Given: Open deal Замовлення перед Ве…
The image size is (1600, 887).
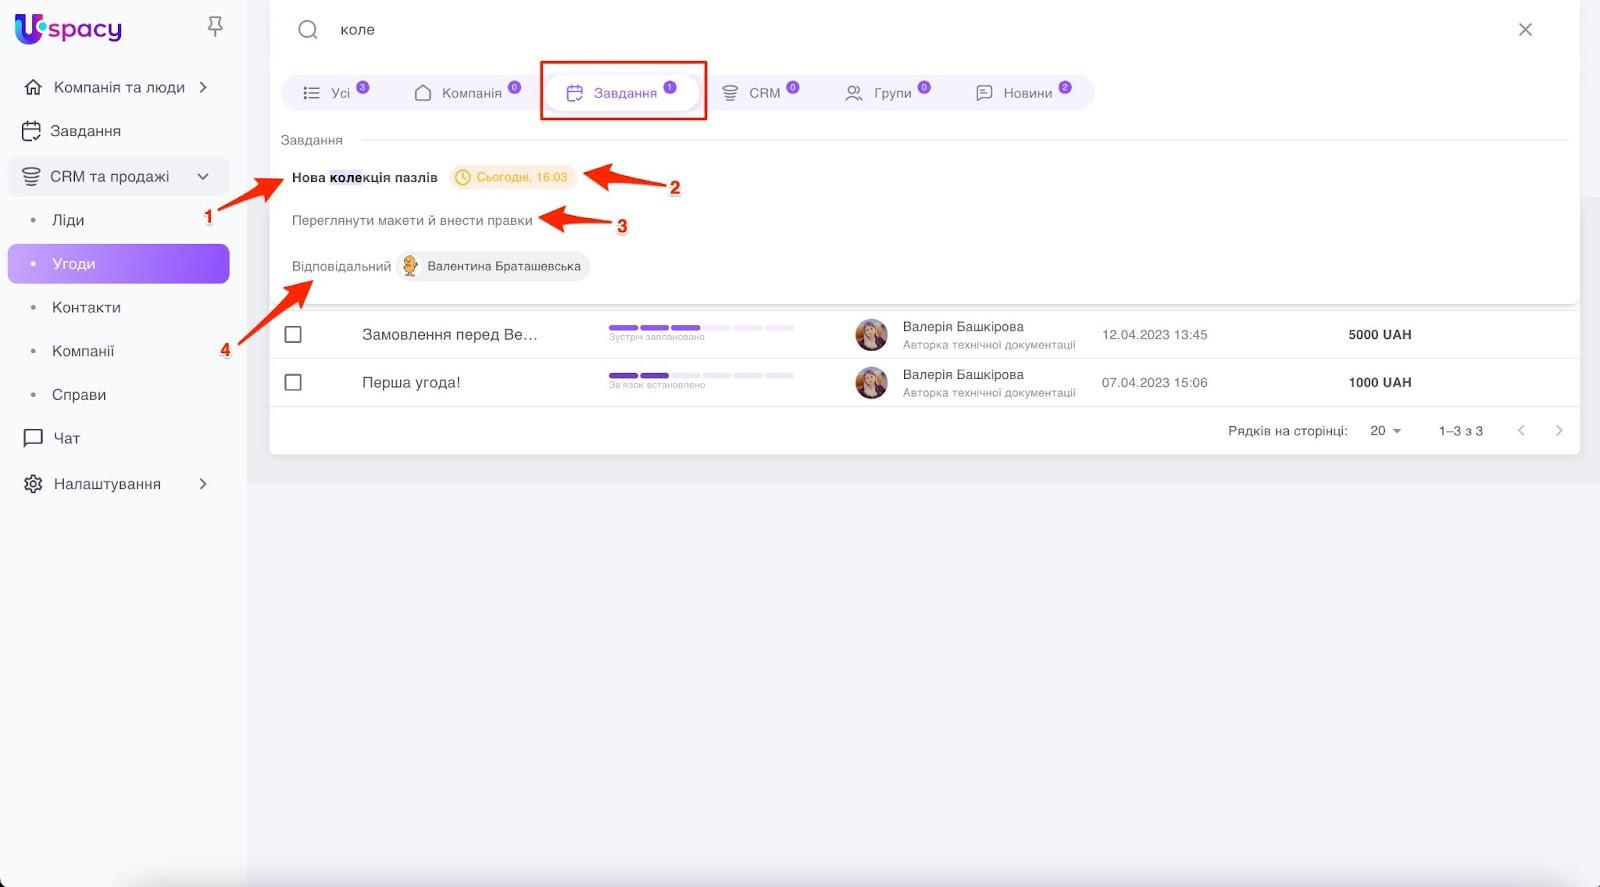Looking at the screenshot, I should coord(450,335).
